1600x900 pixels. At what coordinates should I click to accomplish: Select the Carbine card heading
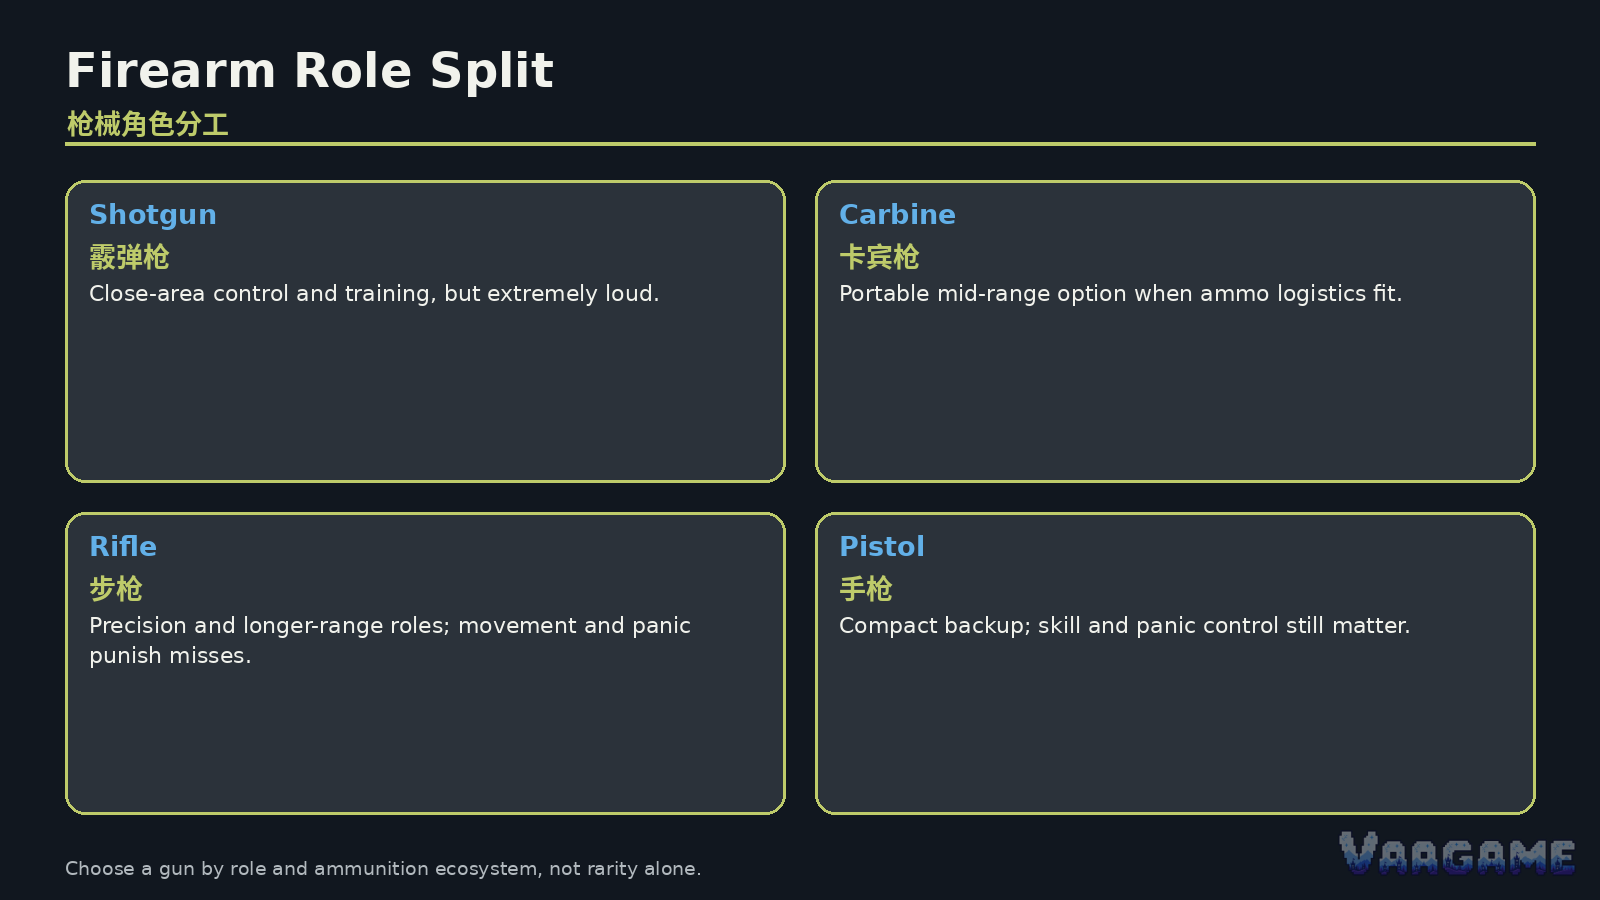897,215
